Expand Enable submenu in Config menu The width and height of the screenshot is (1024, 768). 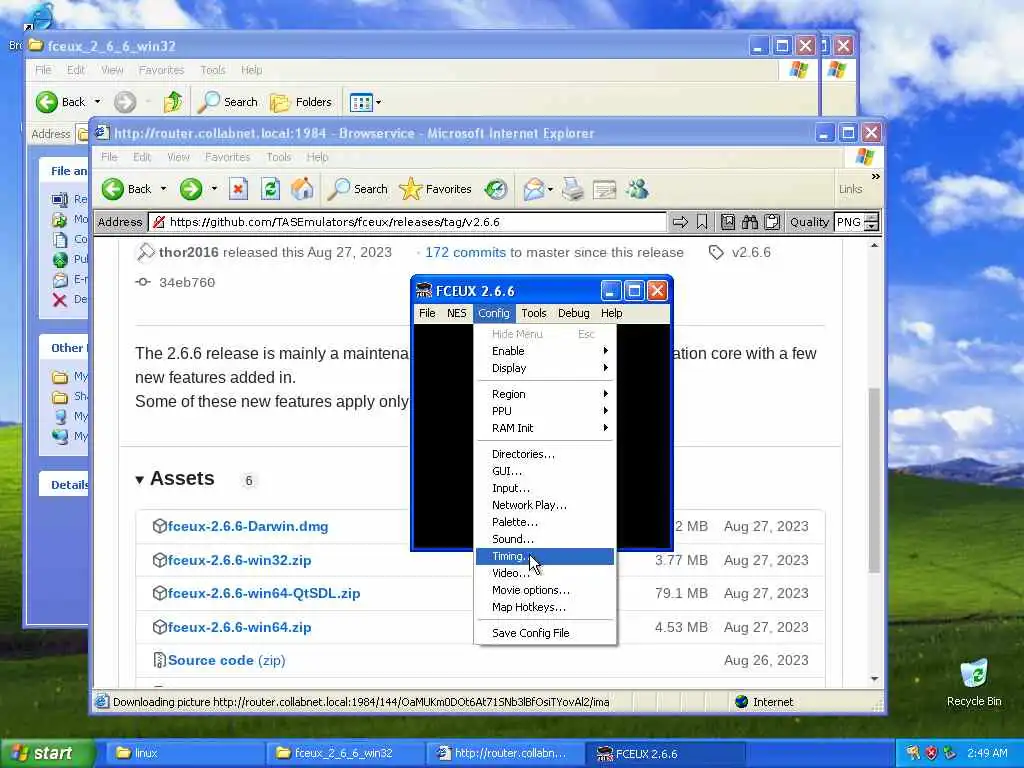[x=545, y=351]
